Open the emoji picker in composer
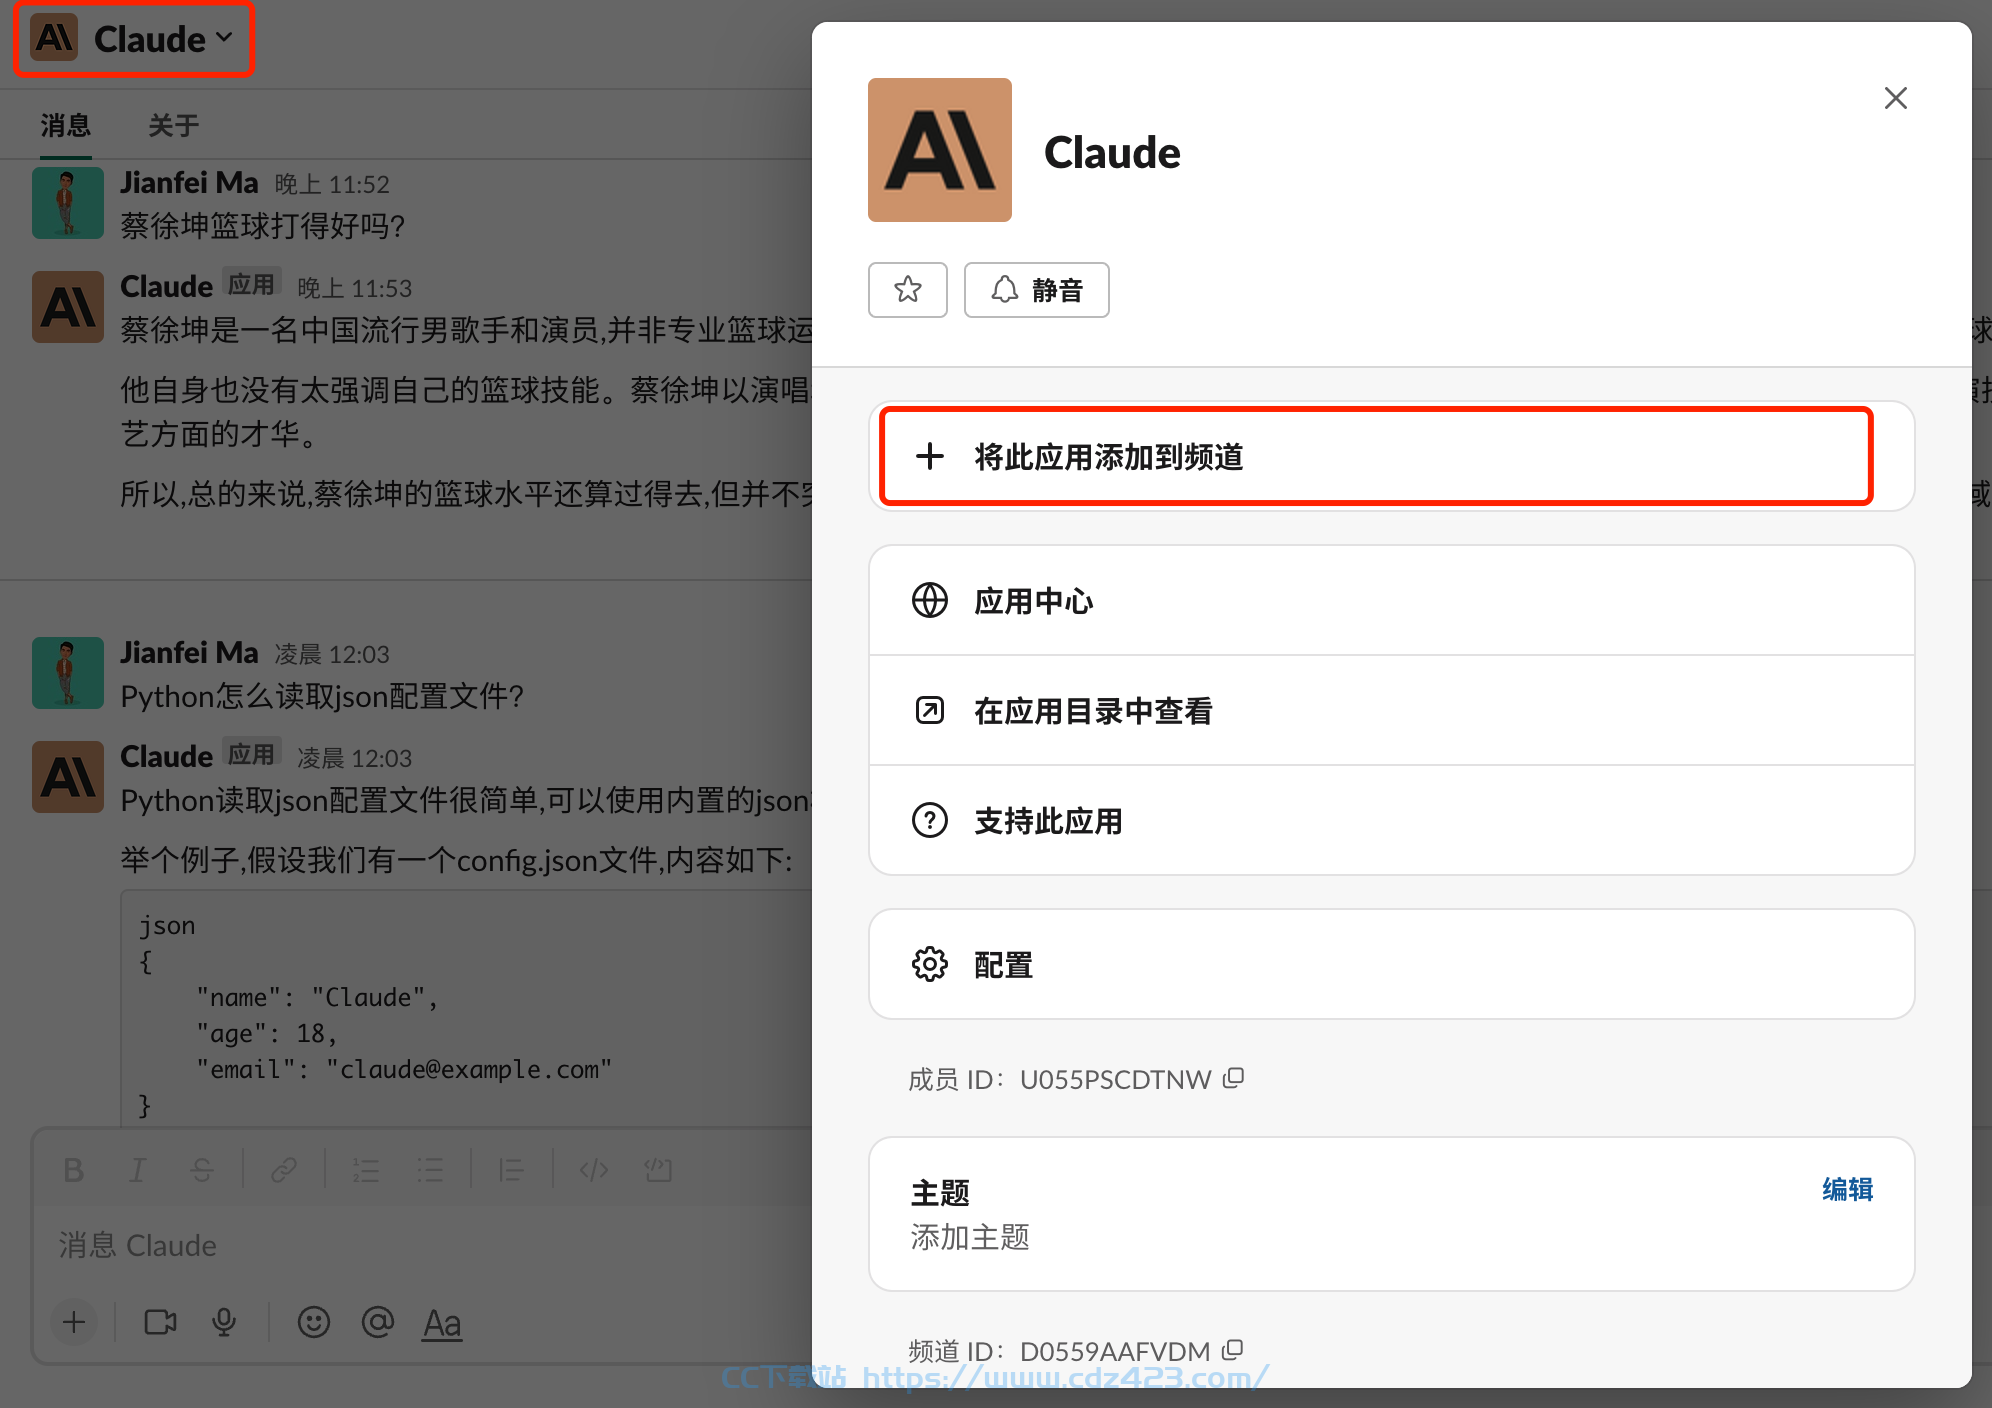 [313, 1322]
